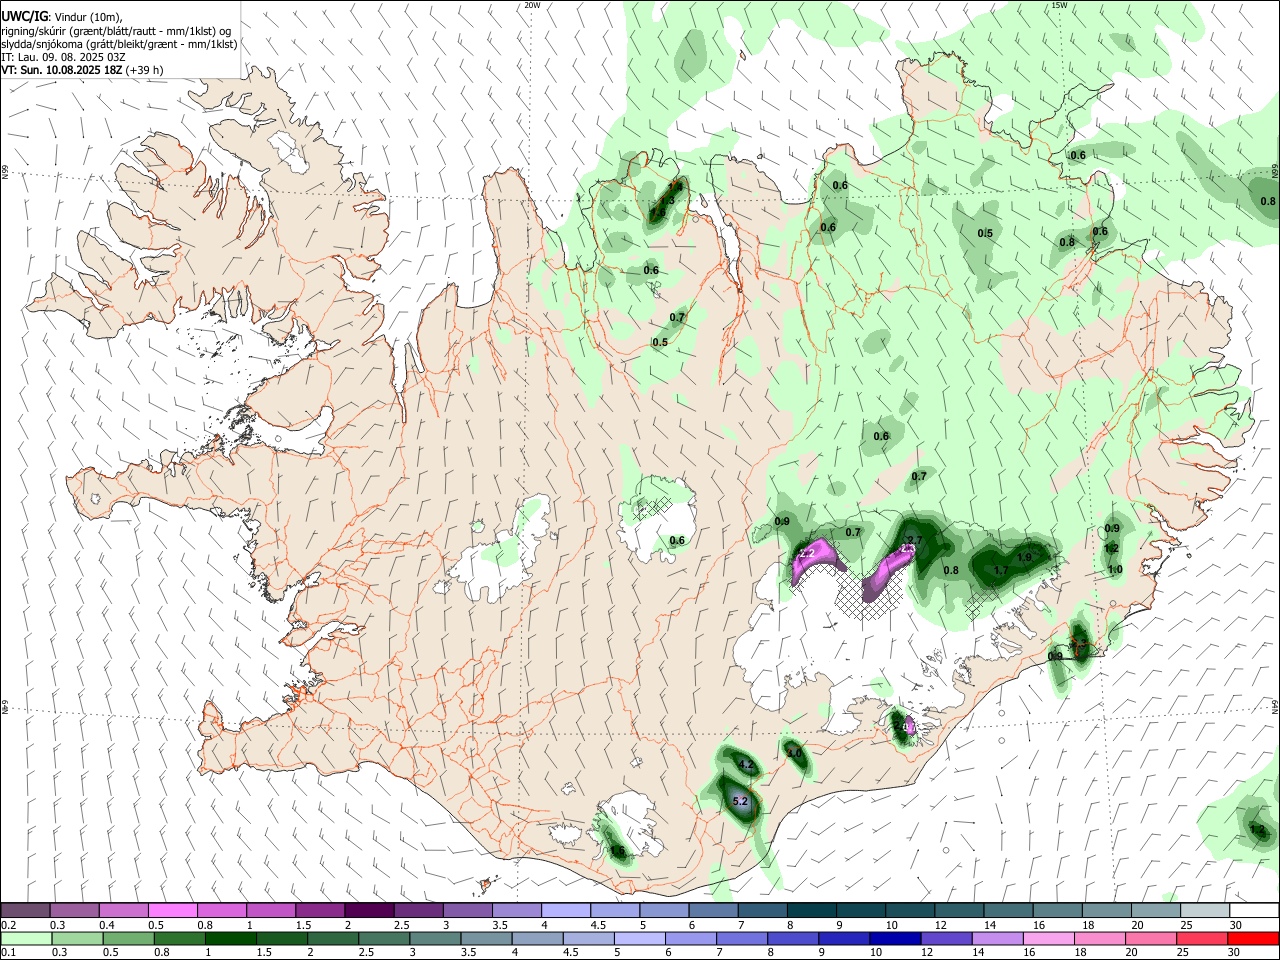Select top-row legend swatch between 3 and 3.5
The width and height of the screenshot is (1280, 960).
click(x=467, y=910)
